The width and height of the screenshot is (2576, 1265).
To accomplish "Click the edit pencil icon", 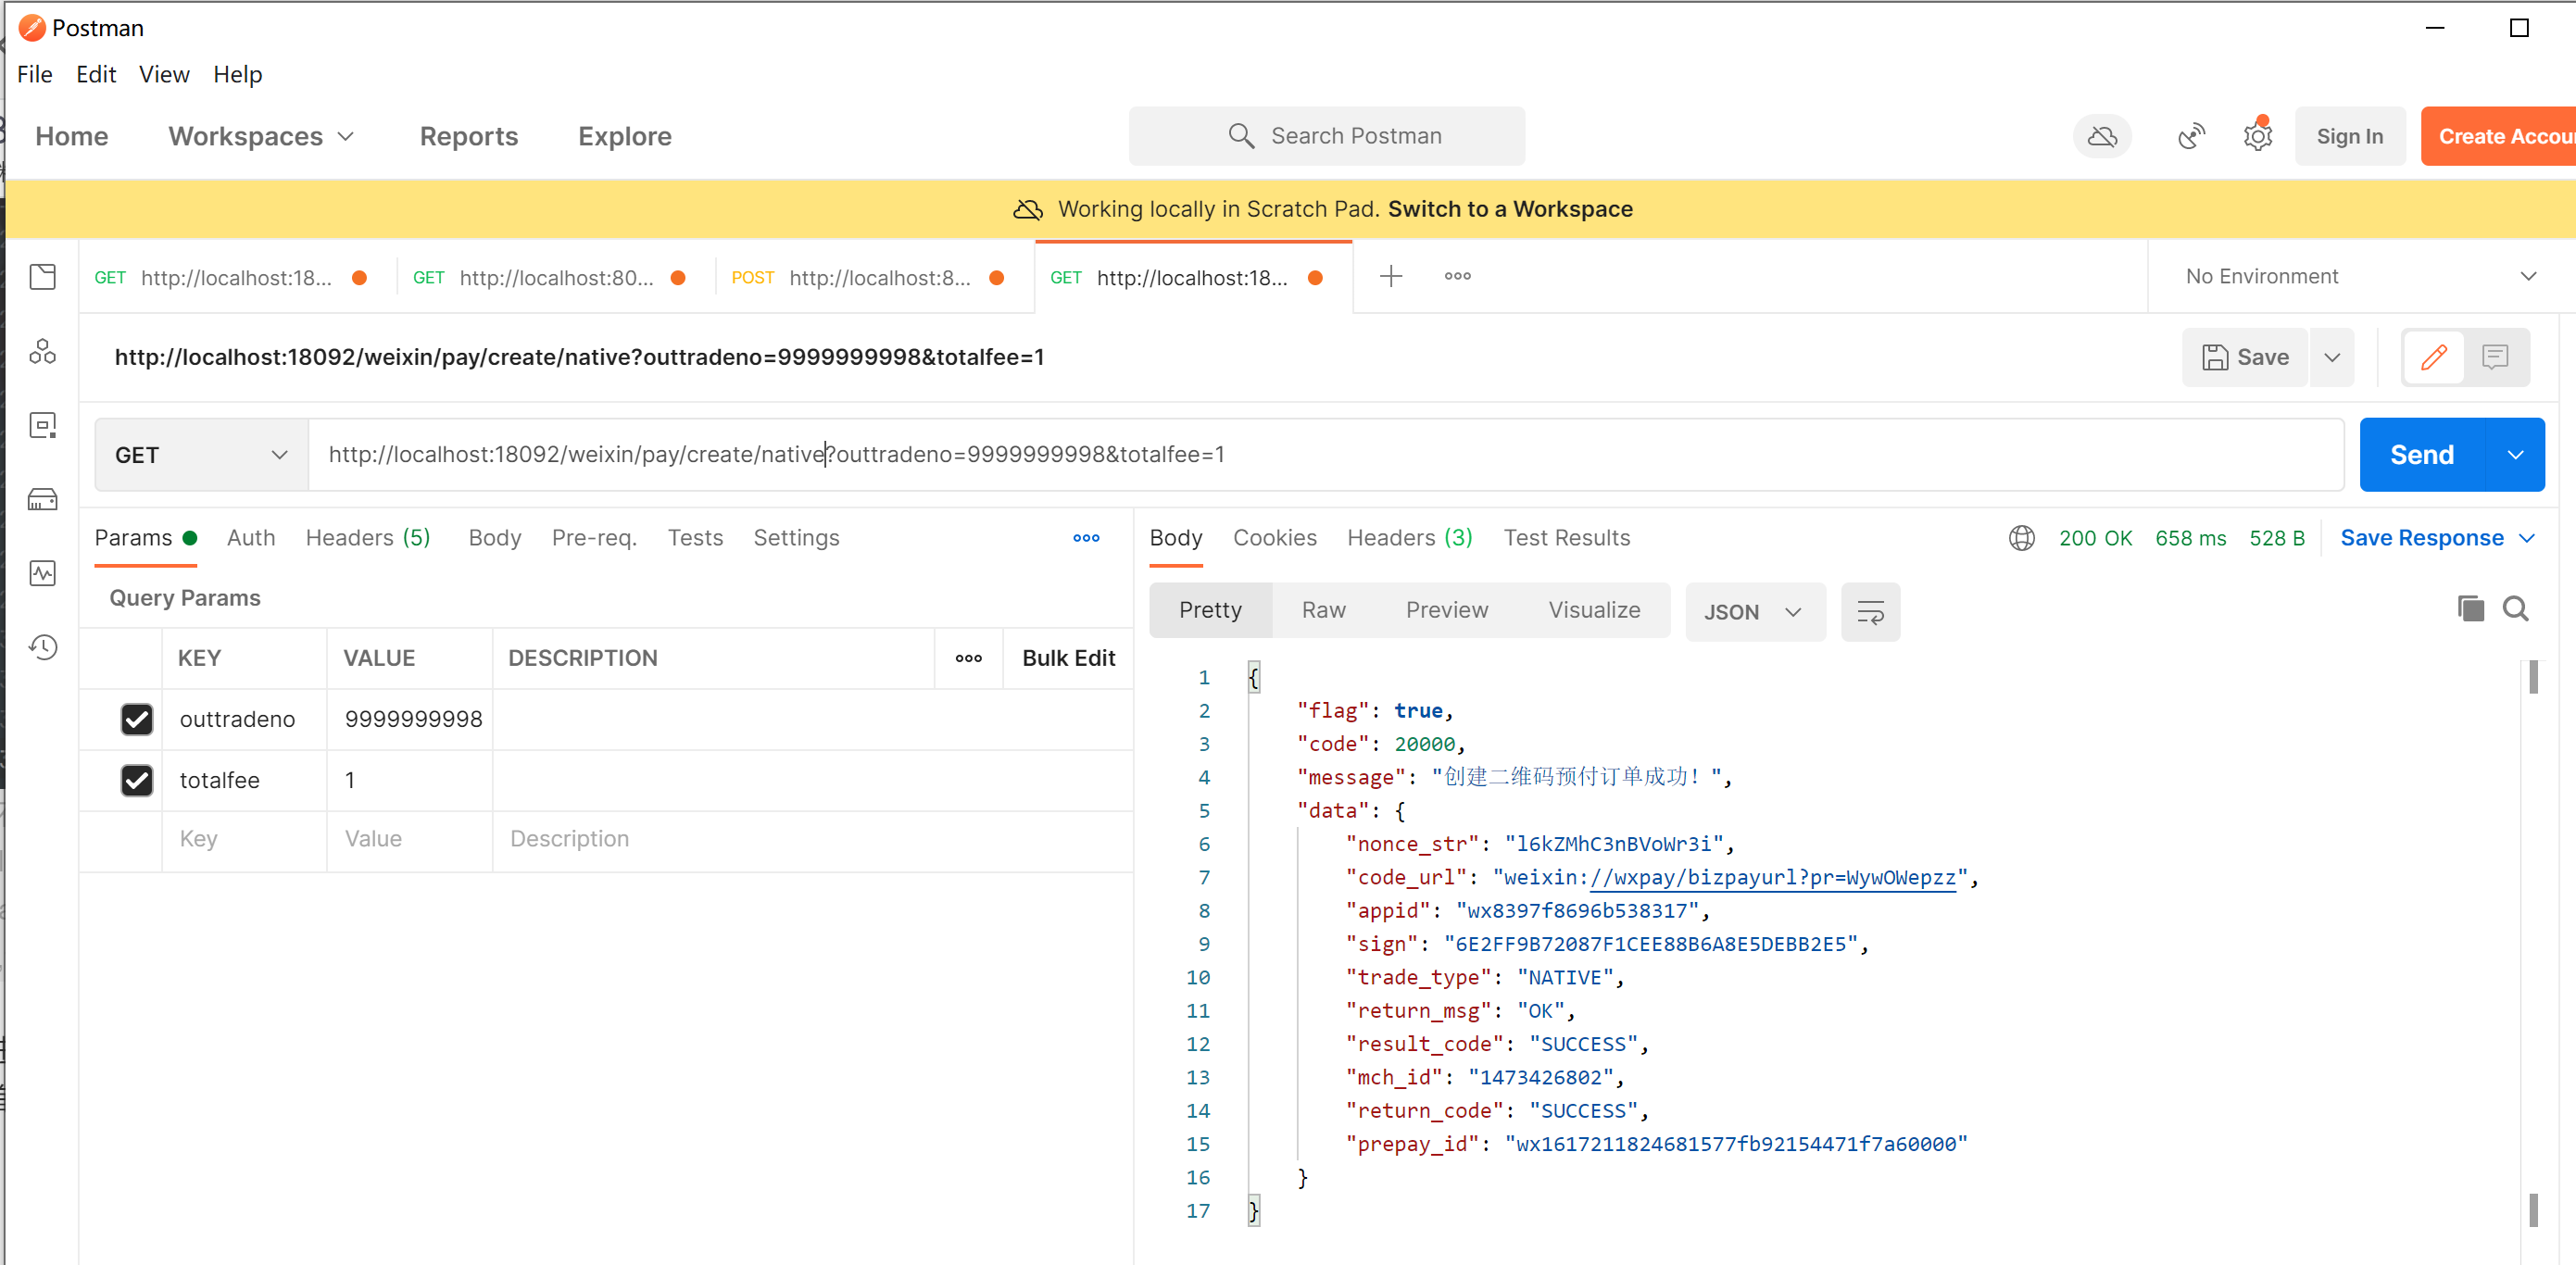I will pyautogui.click(x=2433, y=357).
